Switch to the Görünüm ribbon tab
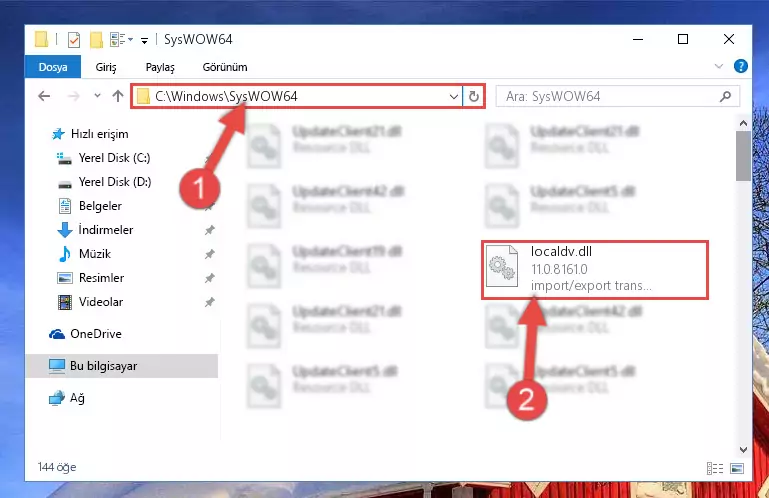The image size is (769, 498). pyautogui.click(x=225, y=67)
